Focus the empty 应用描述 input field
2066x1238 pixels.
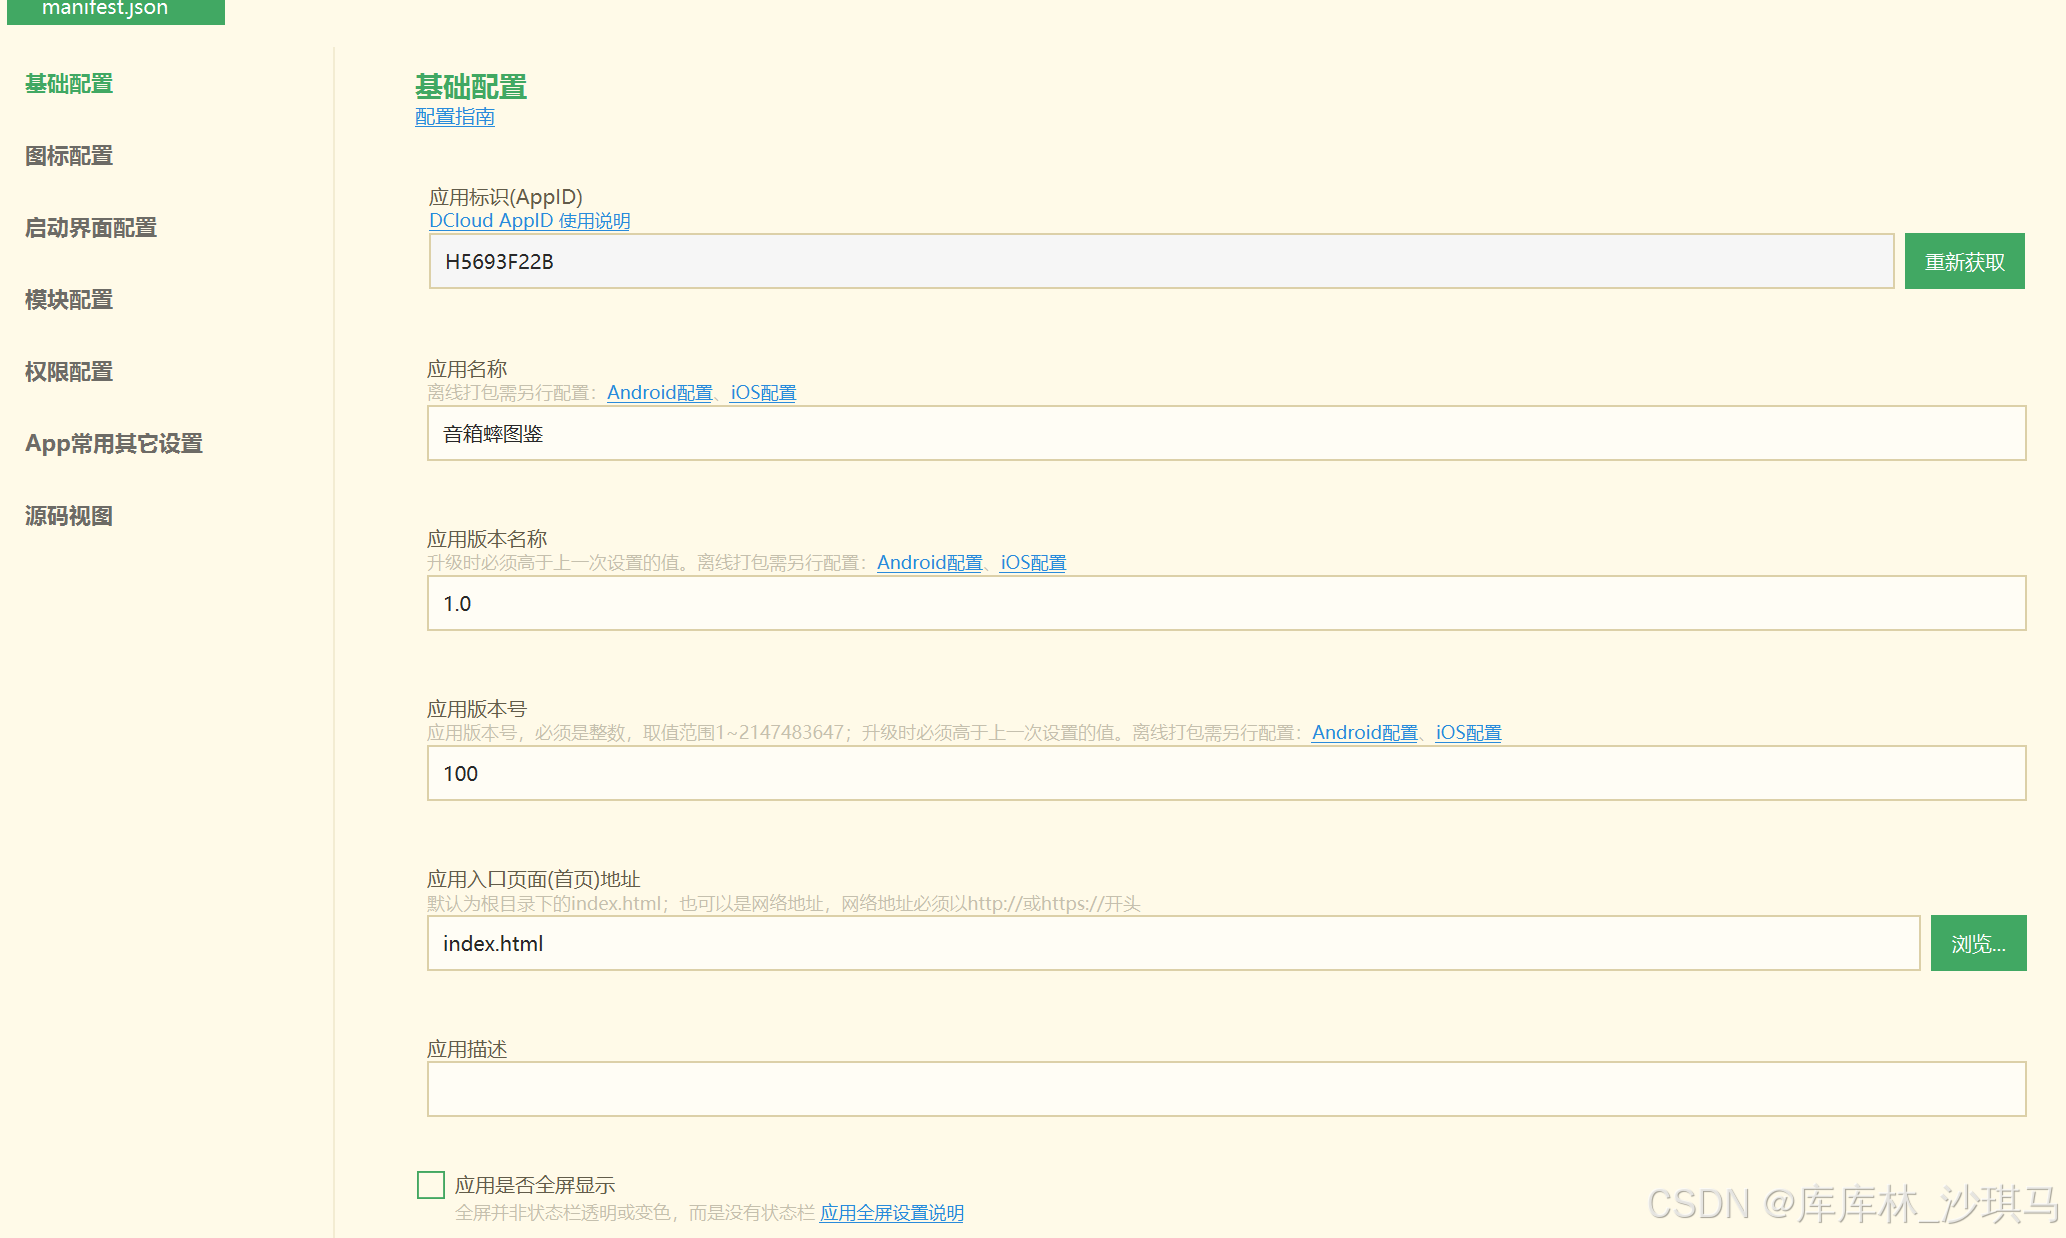1226,1089
